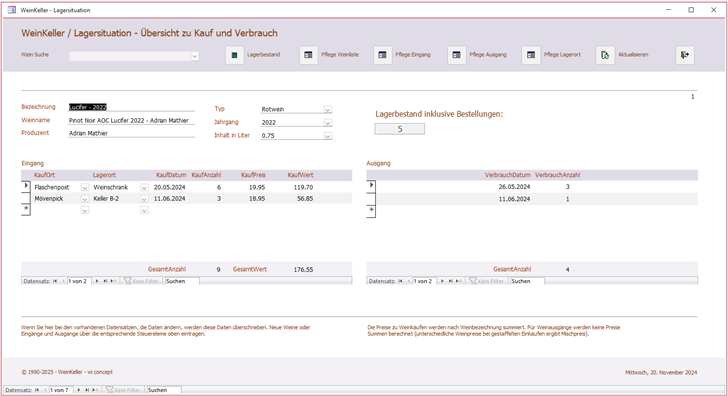Select the new-row asterisk selector in Ausgang
This screenshot has height=396, width=728.
click(x=371, y=211)
